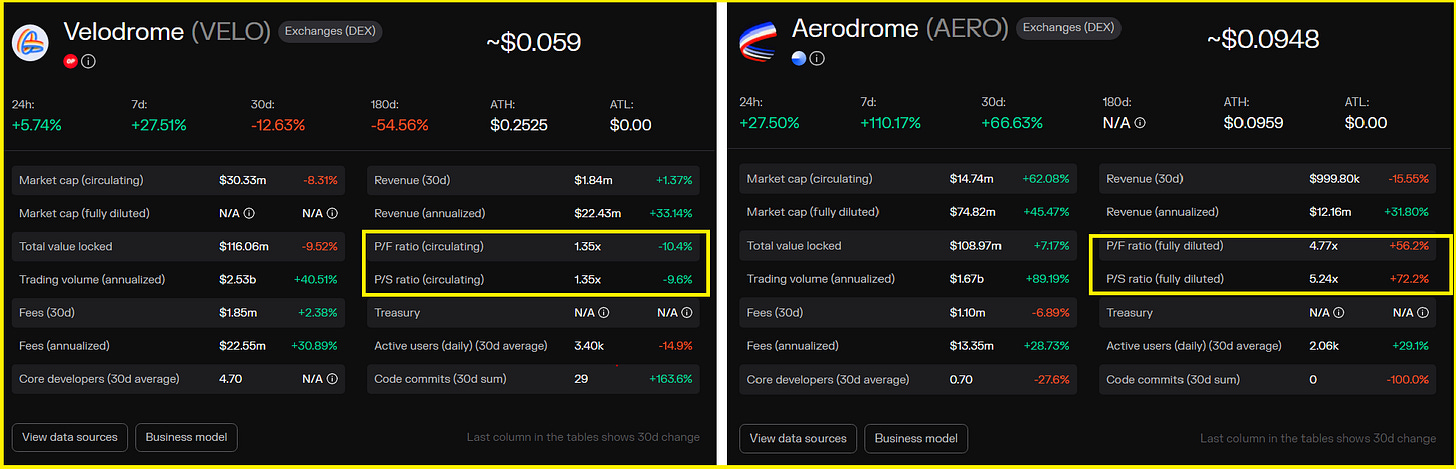Click the Velodrome (VELO) title
Viewport: 1456px width, 469px height.
tap(167, 32)
